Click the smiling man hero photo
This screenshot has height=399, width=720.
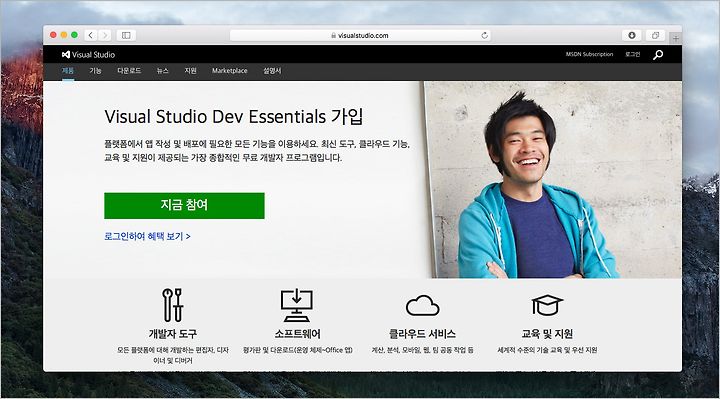[x=553, y=180]
